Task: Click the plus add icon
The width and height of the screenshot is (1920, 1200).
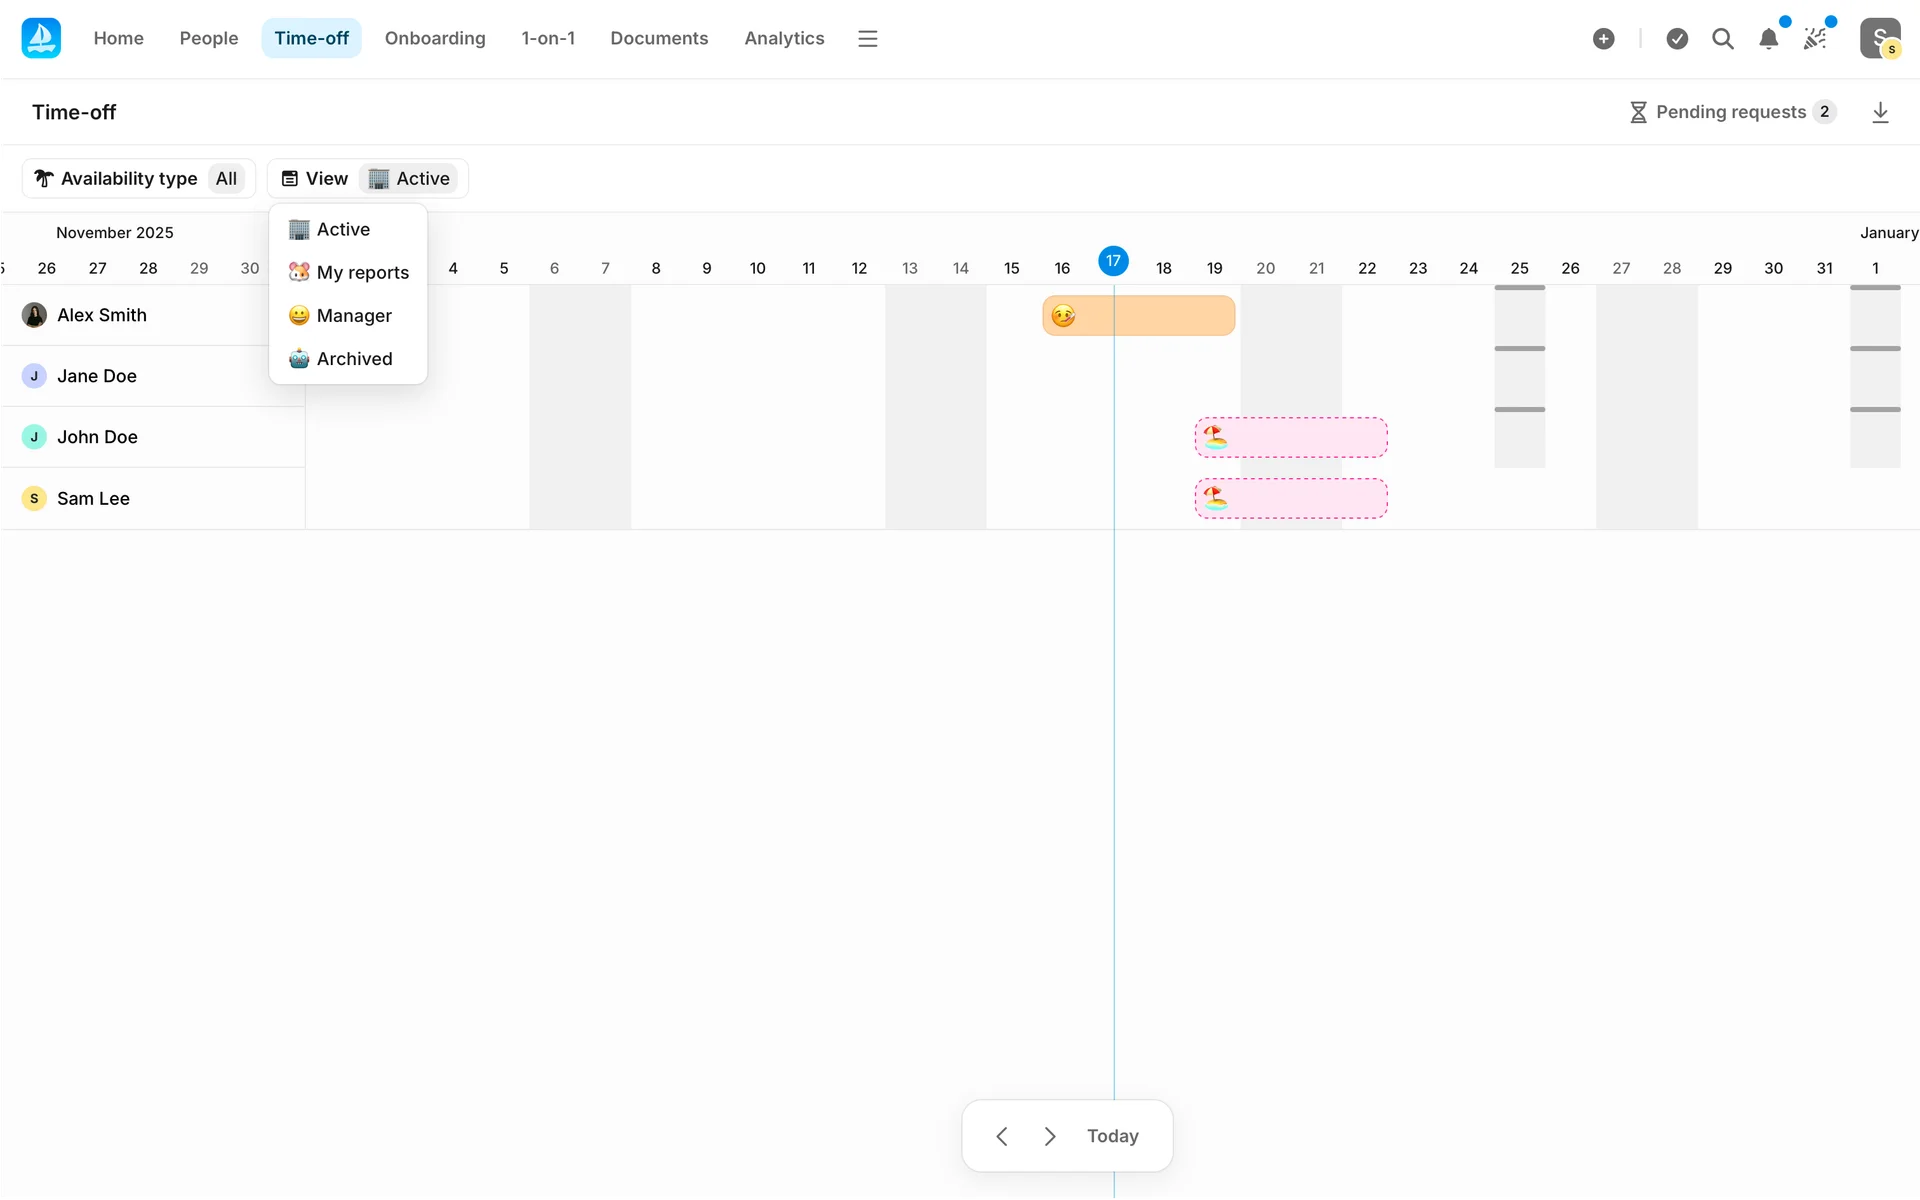Action: [x=1603, y=39]
